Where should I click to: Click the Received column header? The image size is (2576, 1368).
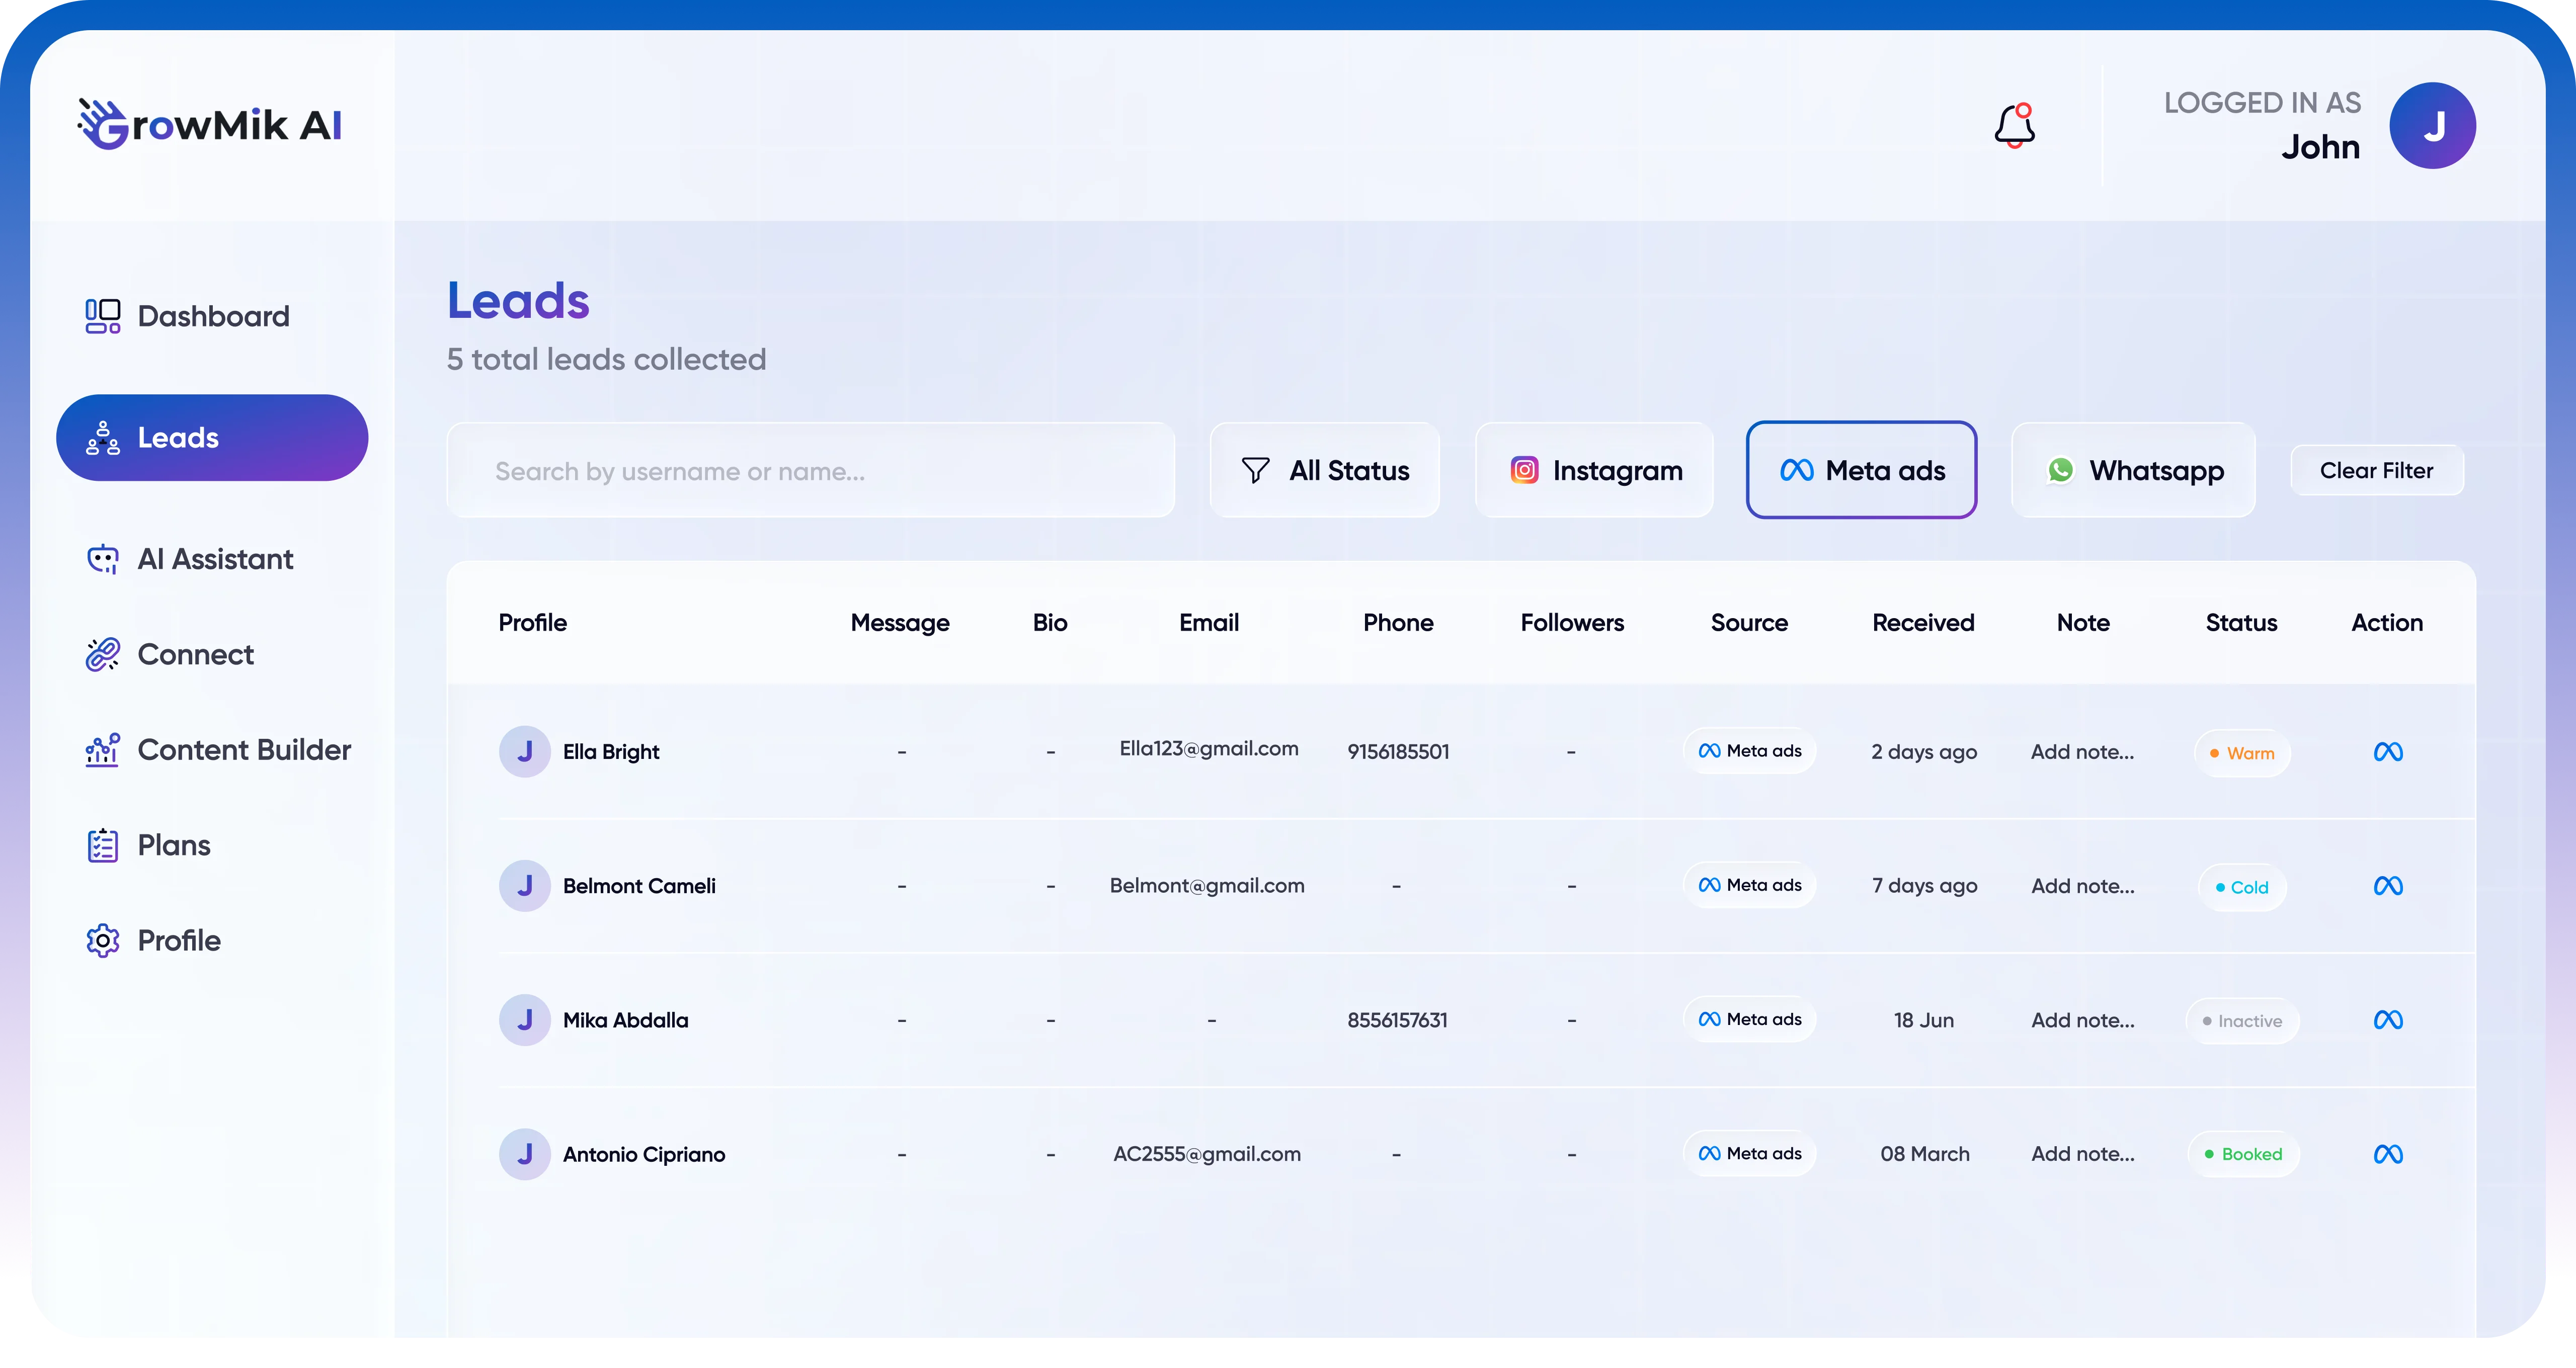(x=1923, y=623)
